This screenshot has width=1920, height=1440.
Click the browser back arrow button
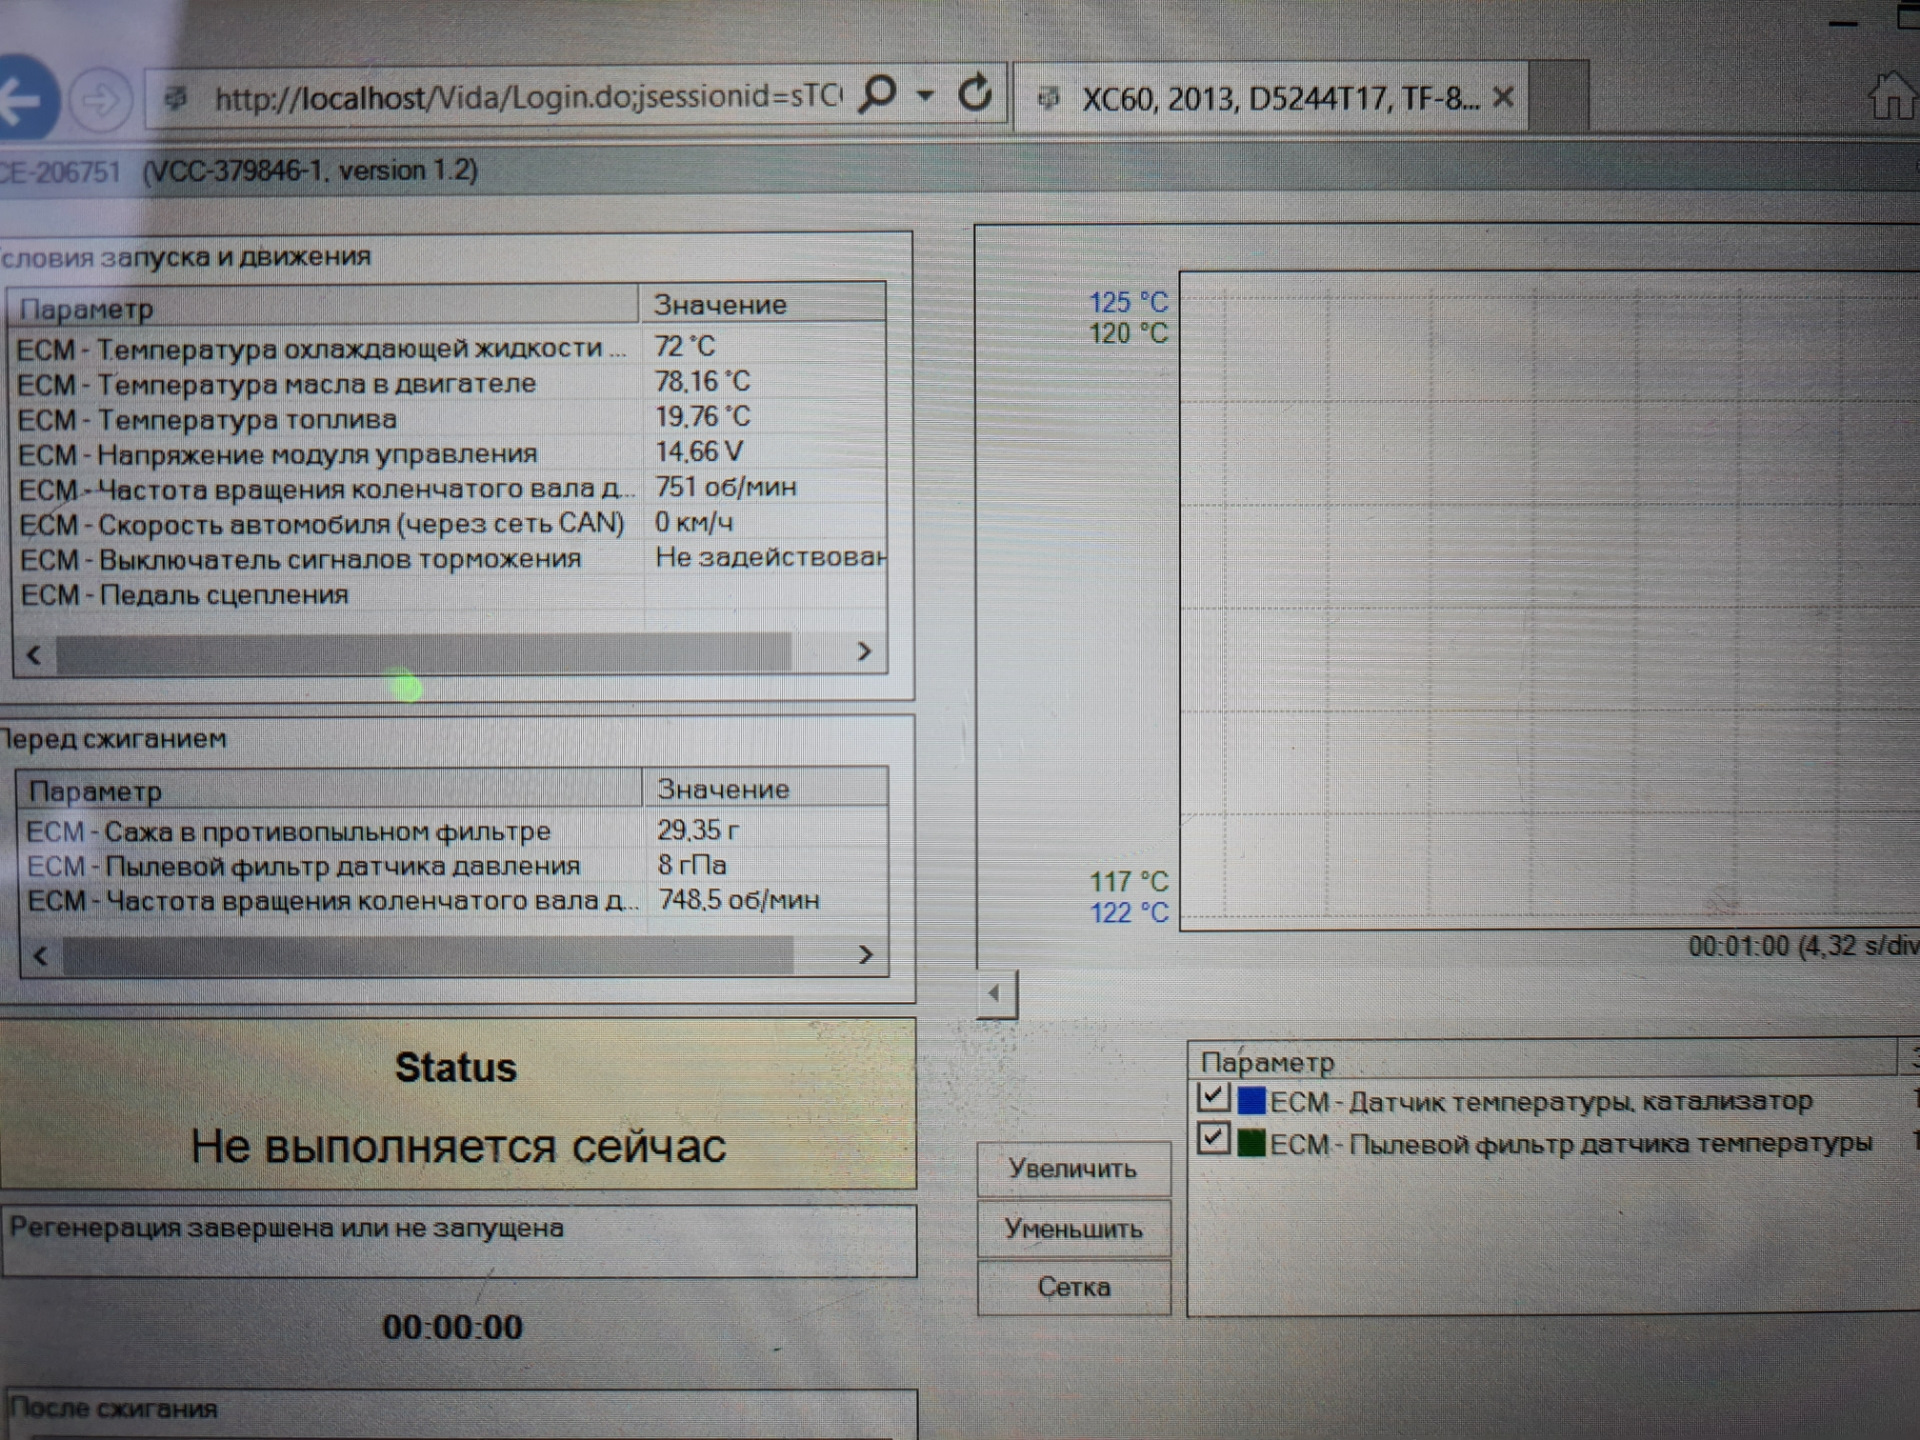22,99
